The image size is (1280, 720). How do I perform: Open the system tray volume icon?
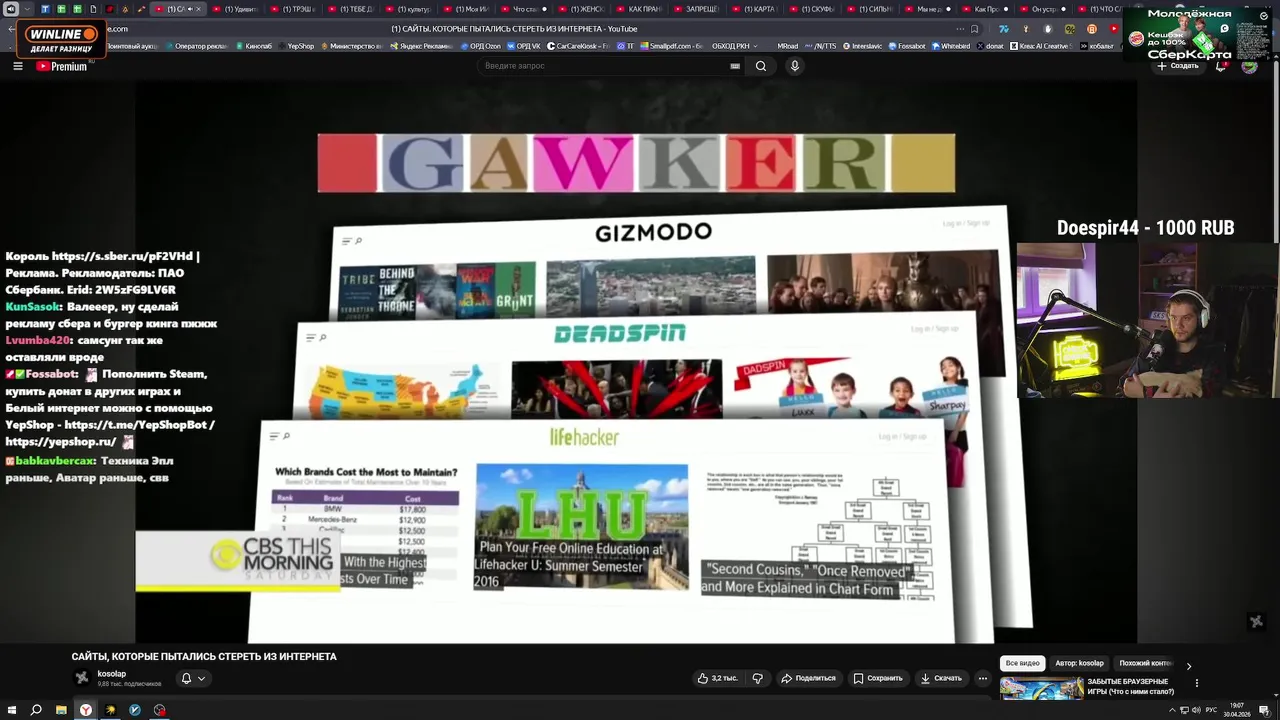click(1196, 710)
